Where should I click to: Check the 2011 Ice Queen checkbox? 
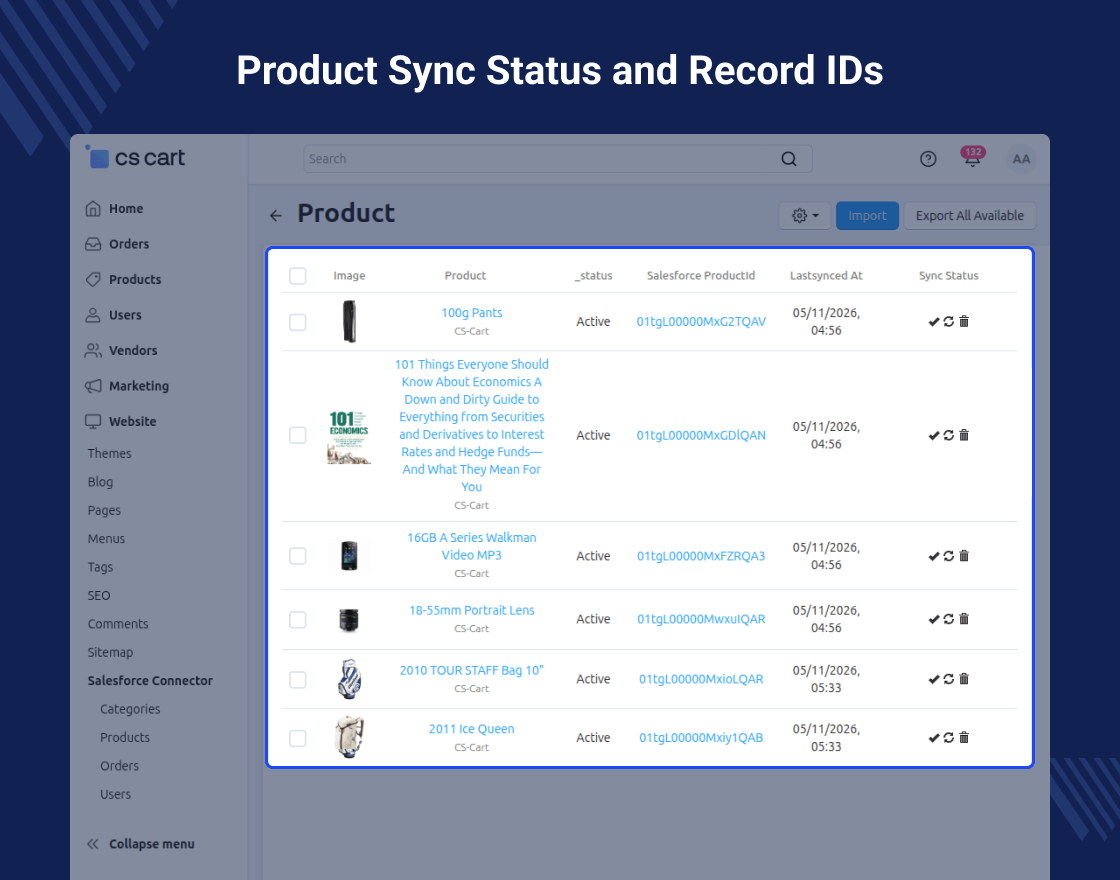(298, 738)
